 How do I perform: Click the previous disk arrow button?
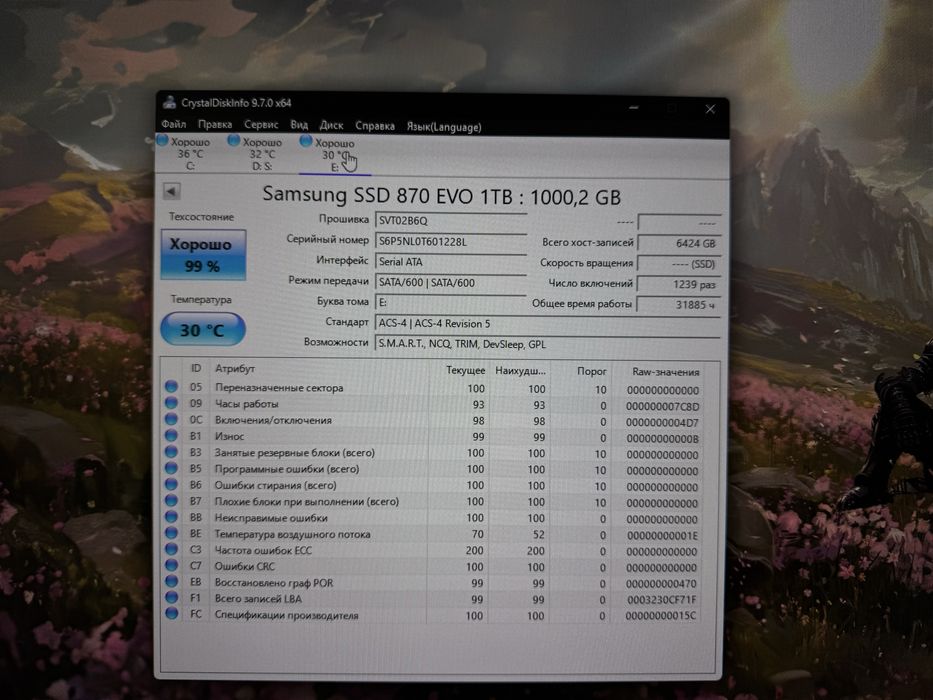[171, 191]
